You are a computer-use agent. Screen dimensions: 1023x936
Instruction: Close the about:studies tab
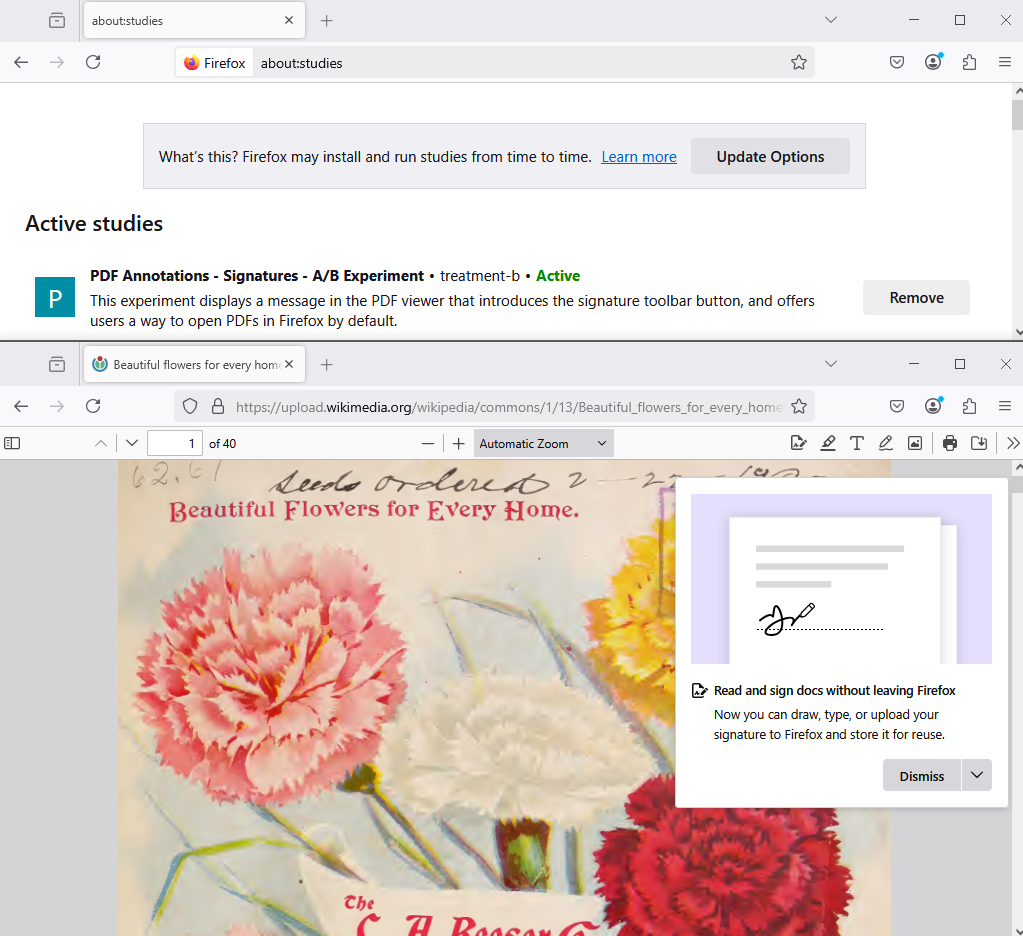(289, 20)
